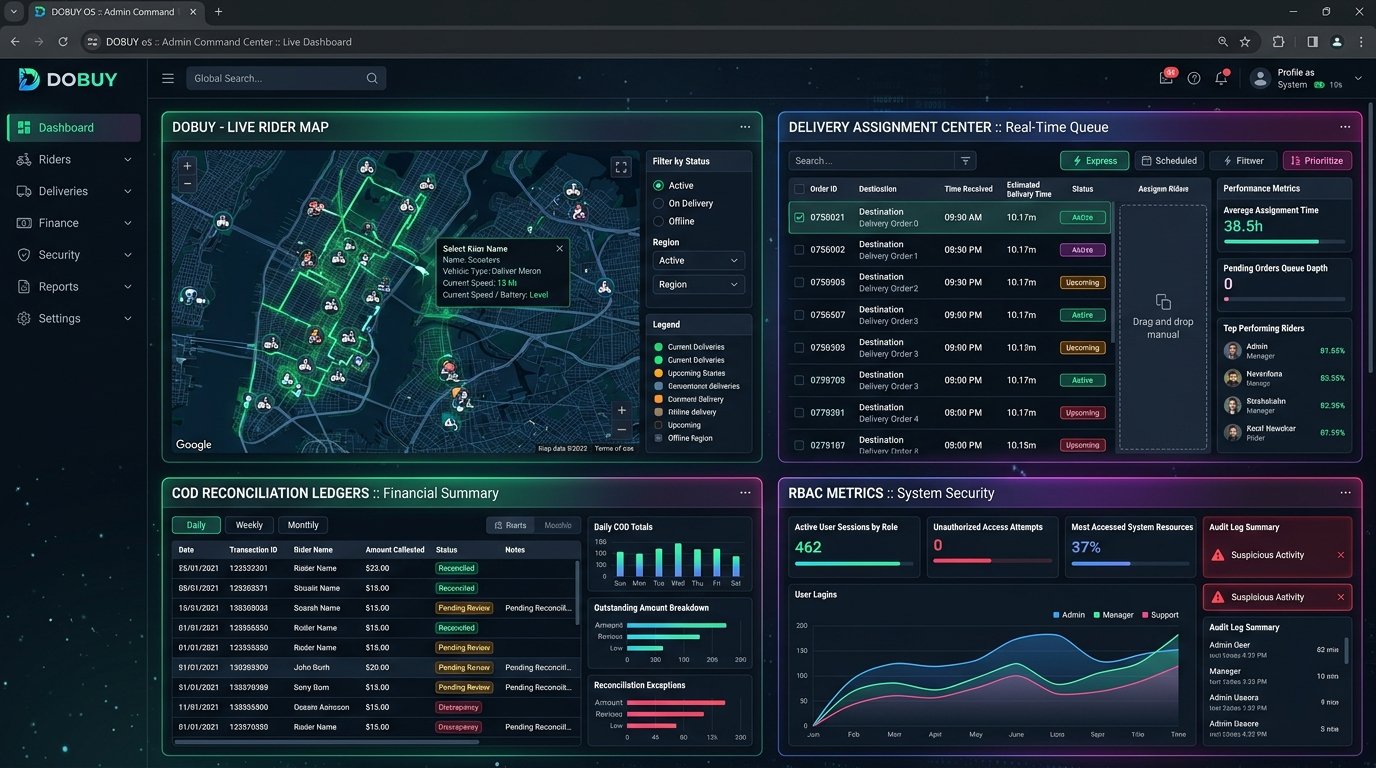This screenshot has width=1376, height=768.
Task: Open the Region dropdown in map filters
Action: tap(699, 284)
